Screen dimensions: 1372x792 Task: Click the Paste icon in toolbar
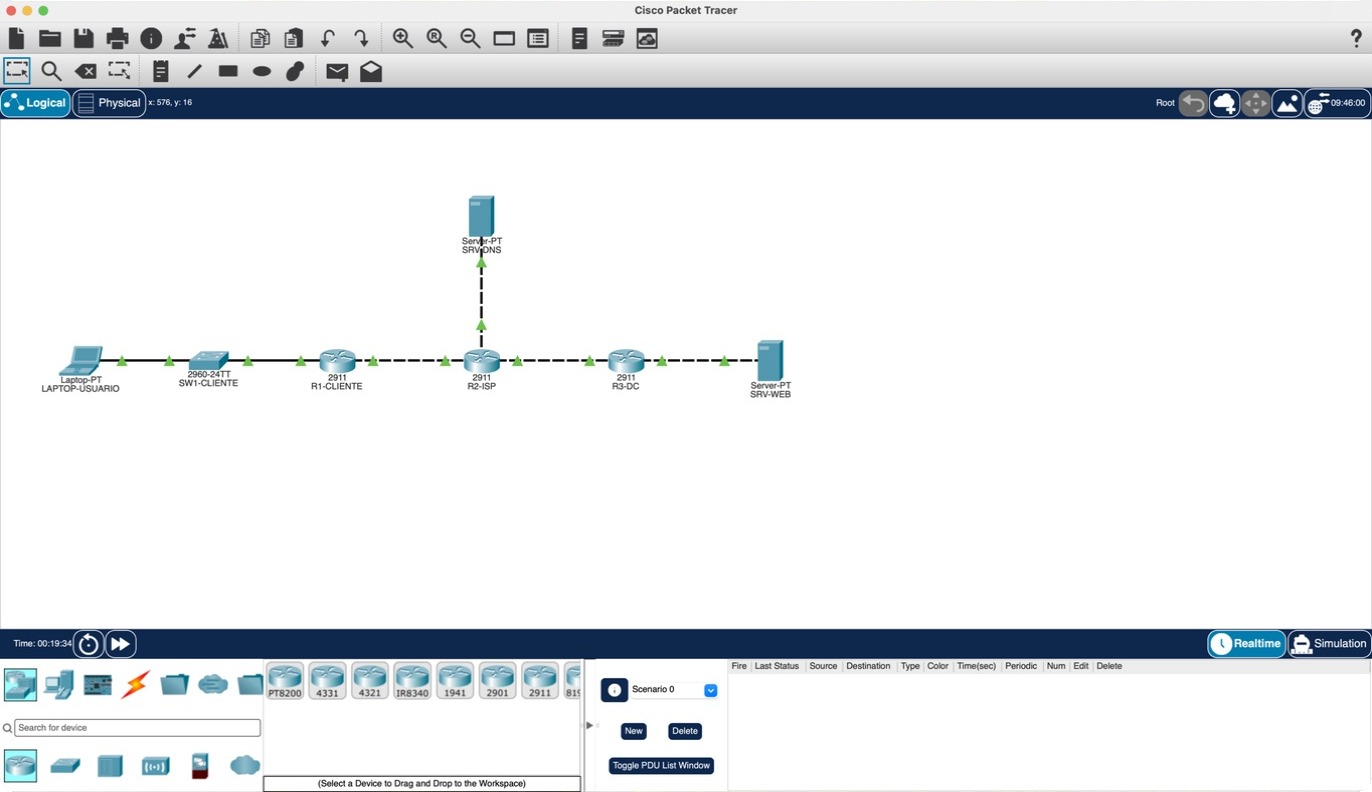293,39
